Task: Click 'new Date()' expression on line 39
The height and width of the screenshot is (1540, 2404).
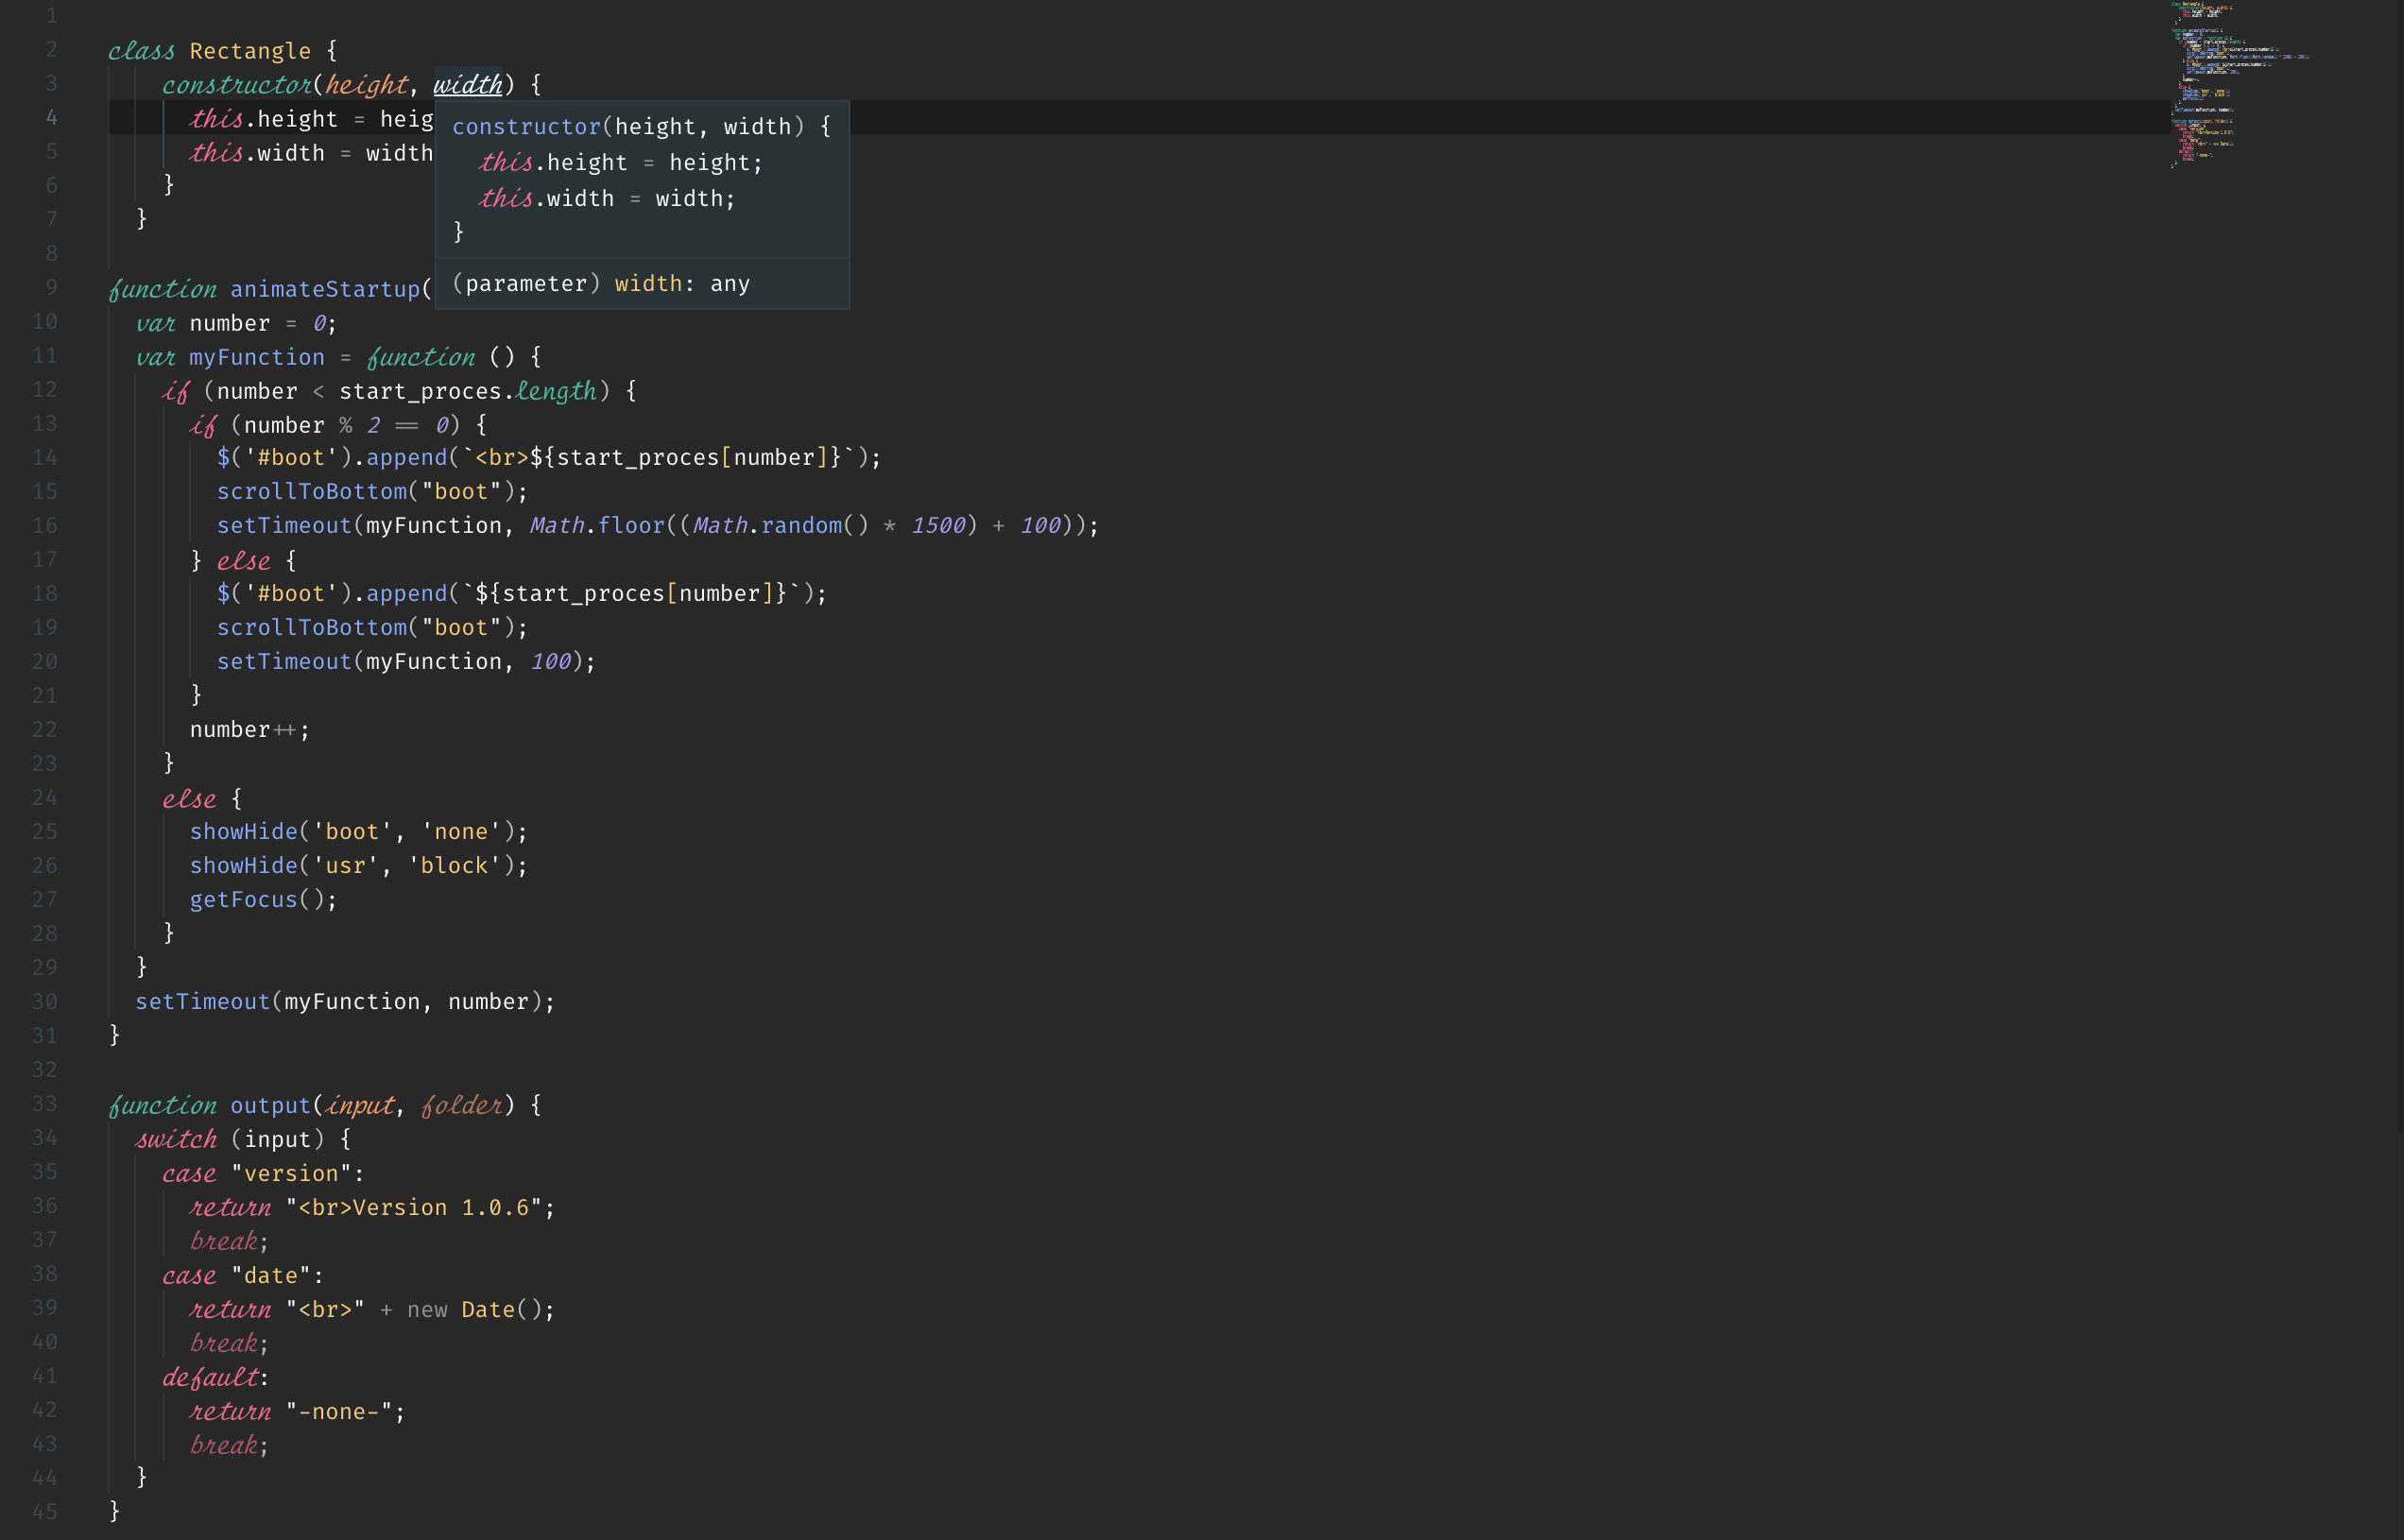Action: tap(480, 1309)
